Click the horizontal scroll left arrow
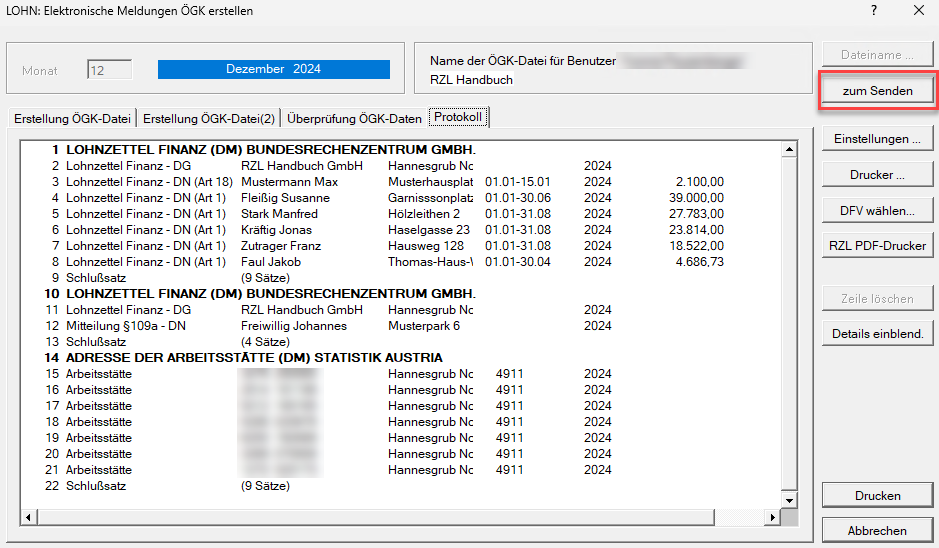939x548 pixels. point(28,516)
